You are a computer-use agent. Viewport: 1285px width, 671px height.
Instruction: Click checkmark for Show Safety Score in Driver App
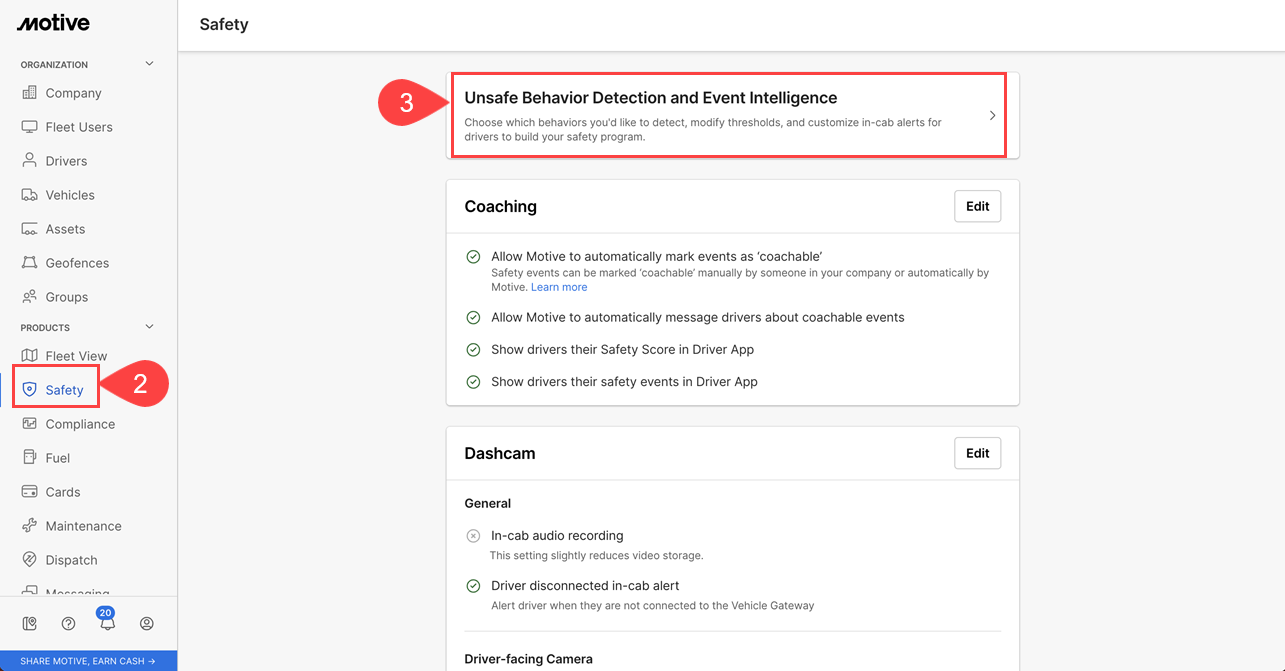pos(473,350)
